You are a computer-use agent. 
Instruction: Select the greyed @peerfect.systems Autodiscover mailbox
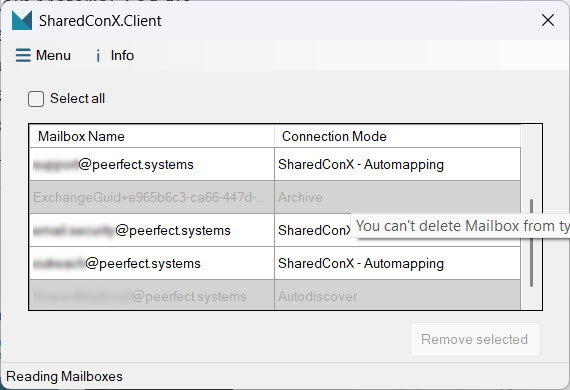(x=152, y=296)
